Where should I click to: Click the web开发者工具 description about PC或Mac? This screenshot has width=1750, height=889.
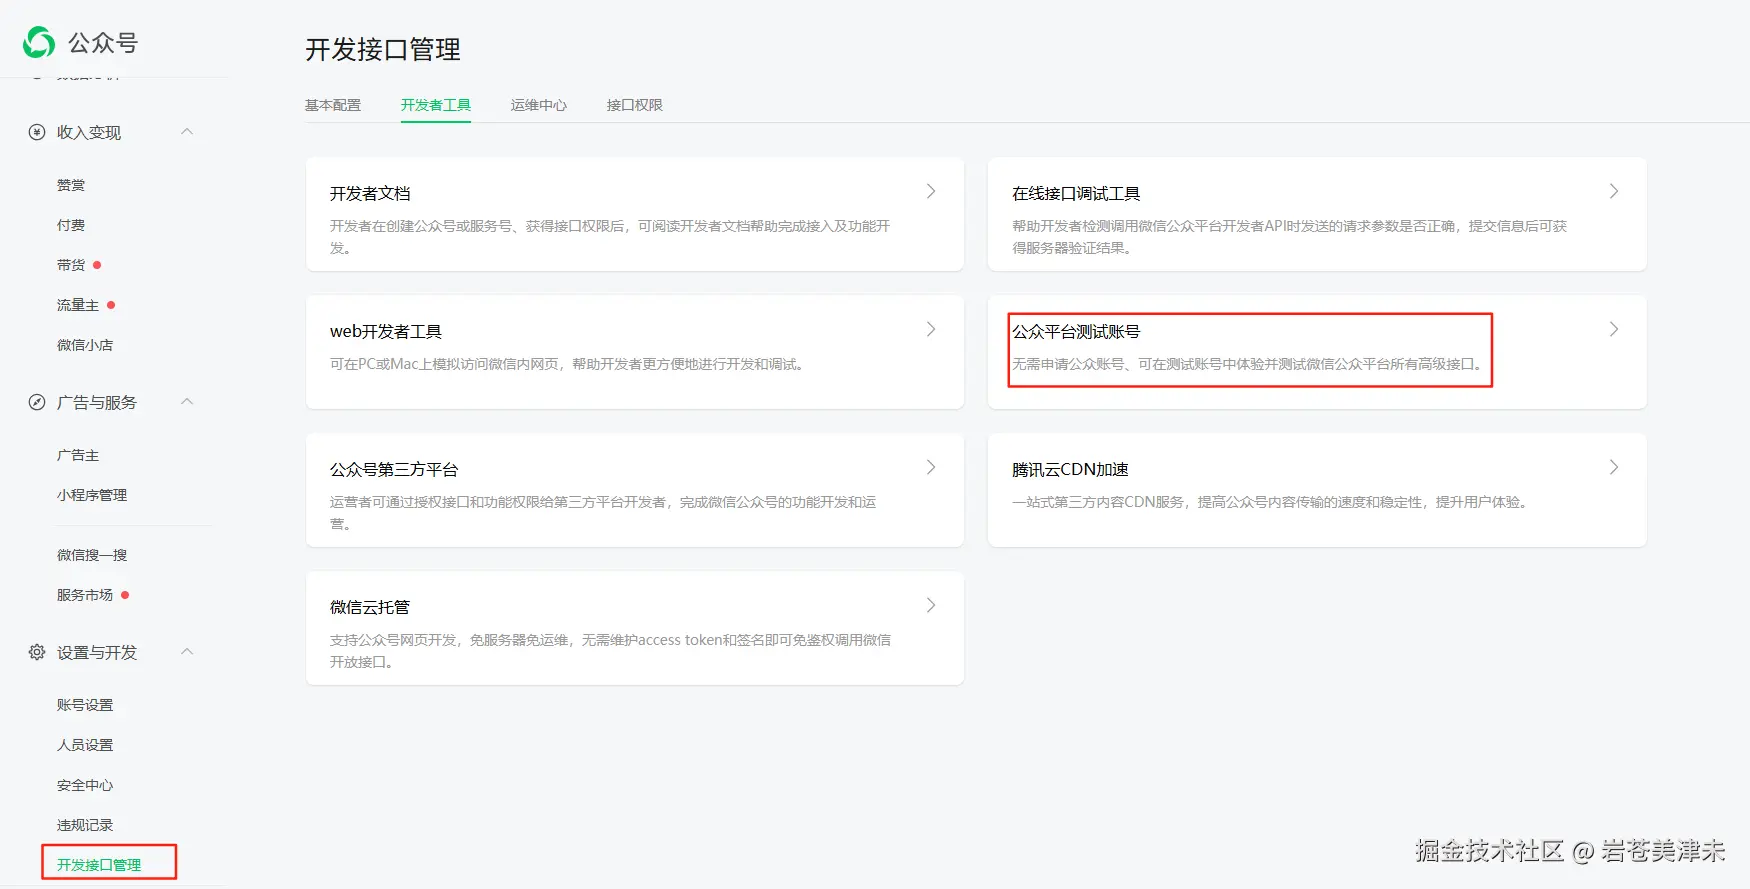click(569, 364)
